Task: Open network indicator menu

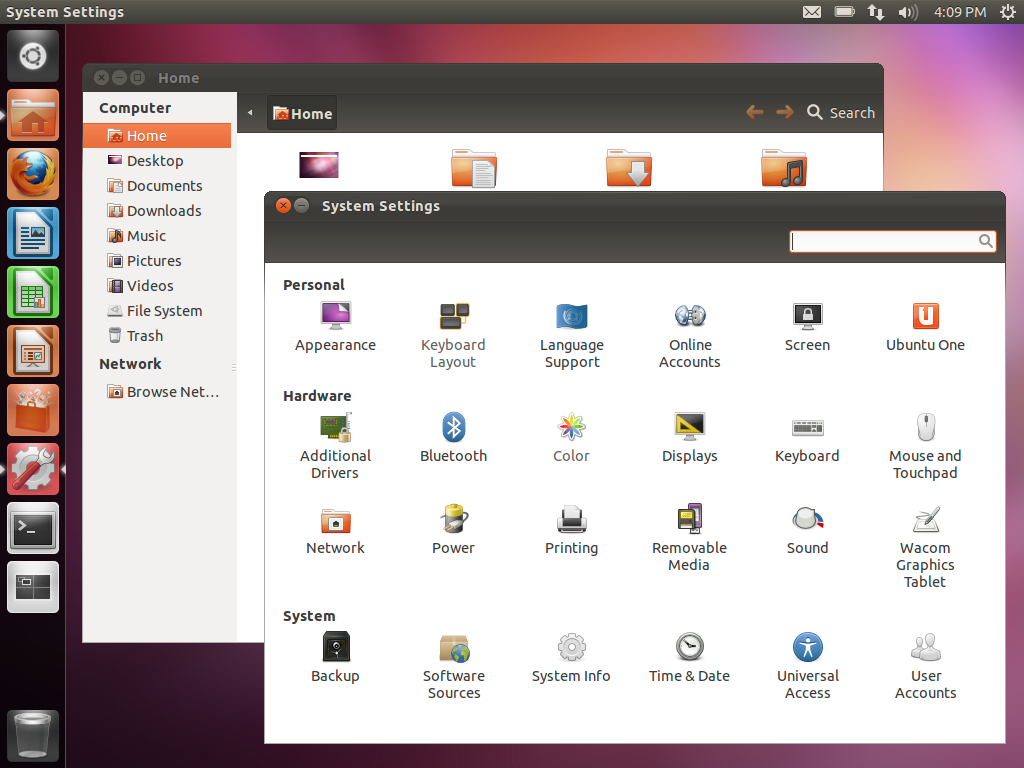Action: (876, 12)
